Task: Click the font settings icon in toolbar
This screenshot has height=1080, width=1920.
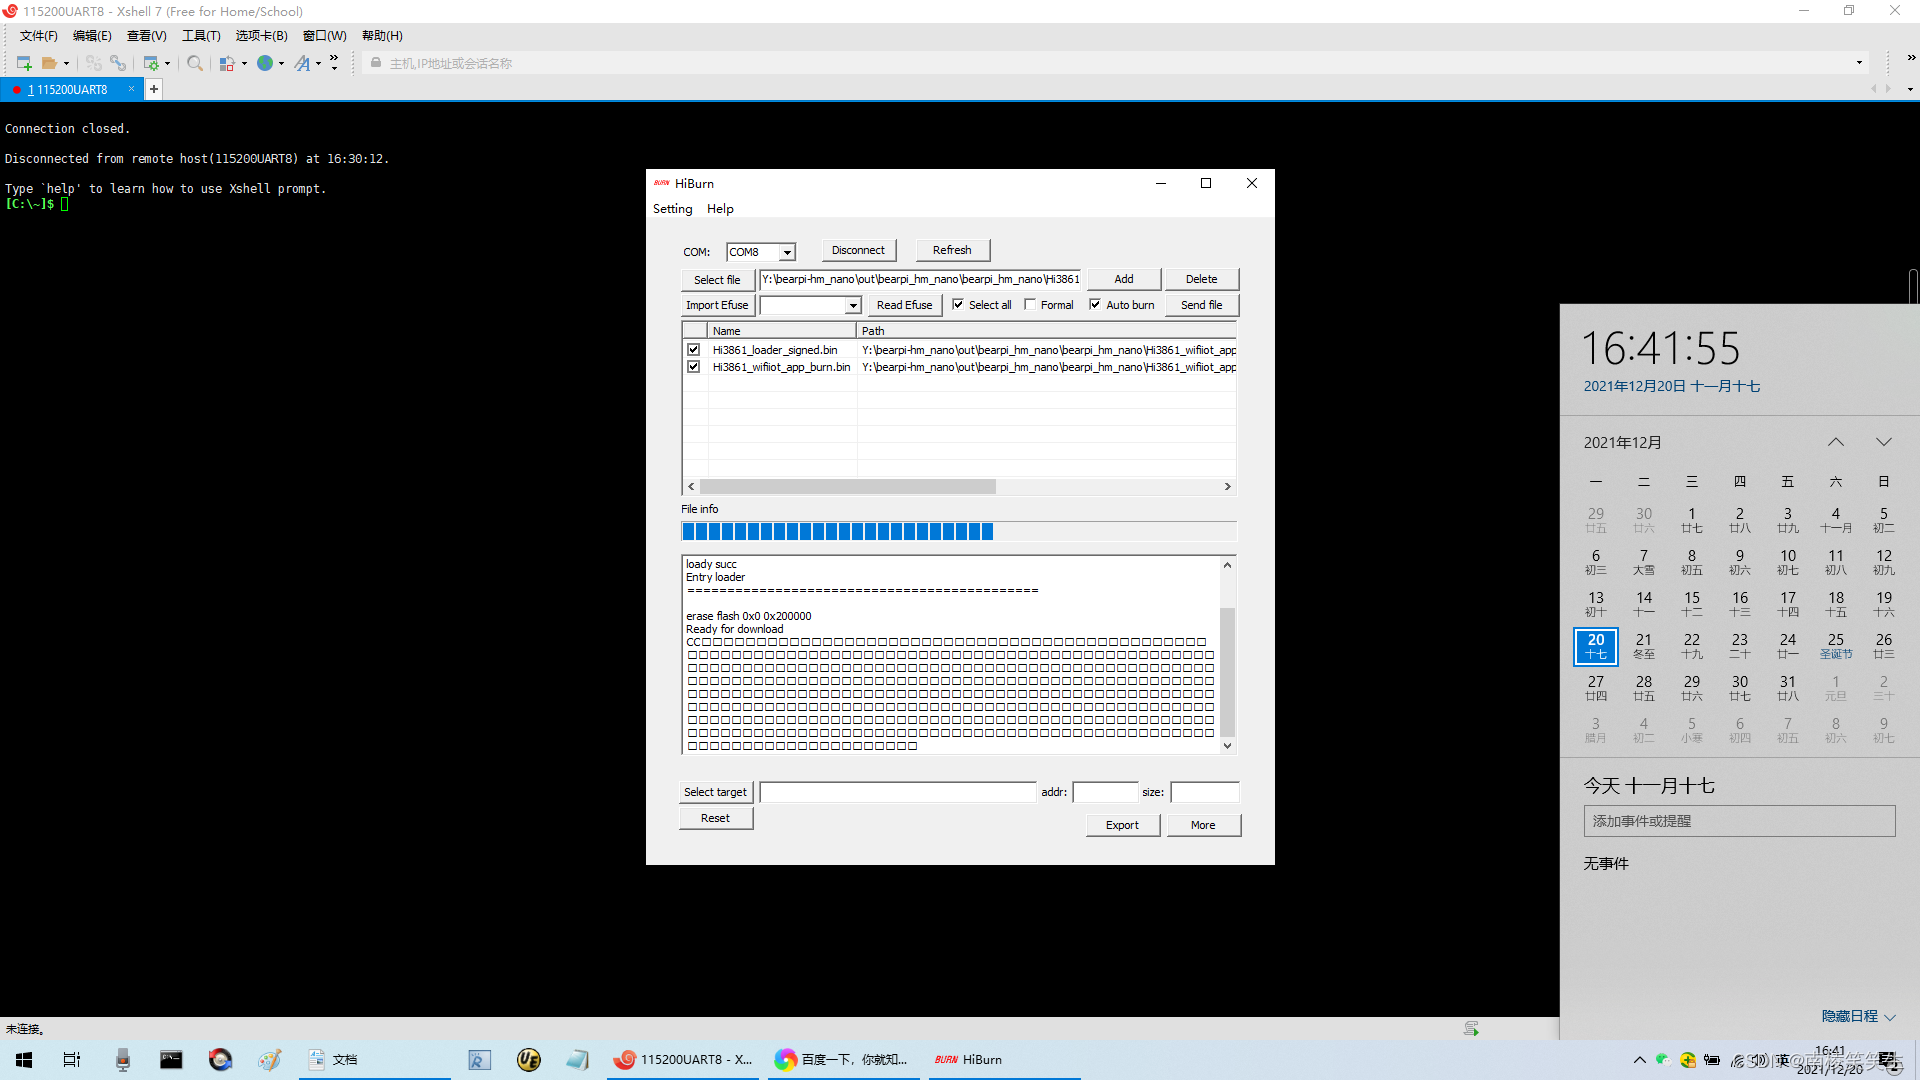Action: [302, 63]
